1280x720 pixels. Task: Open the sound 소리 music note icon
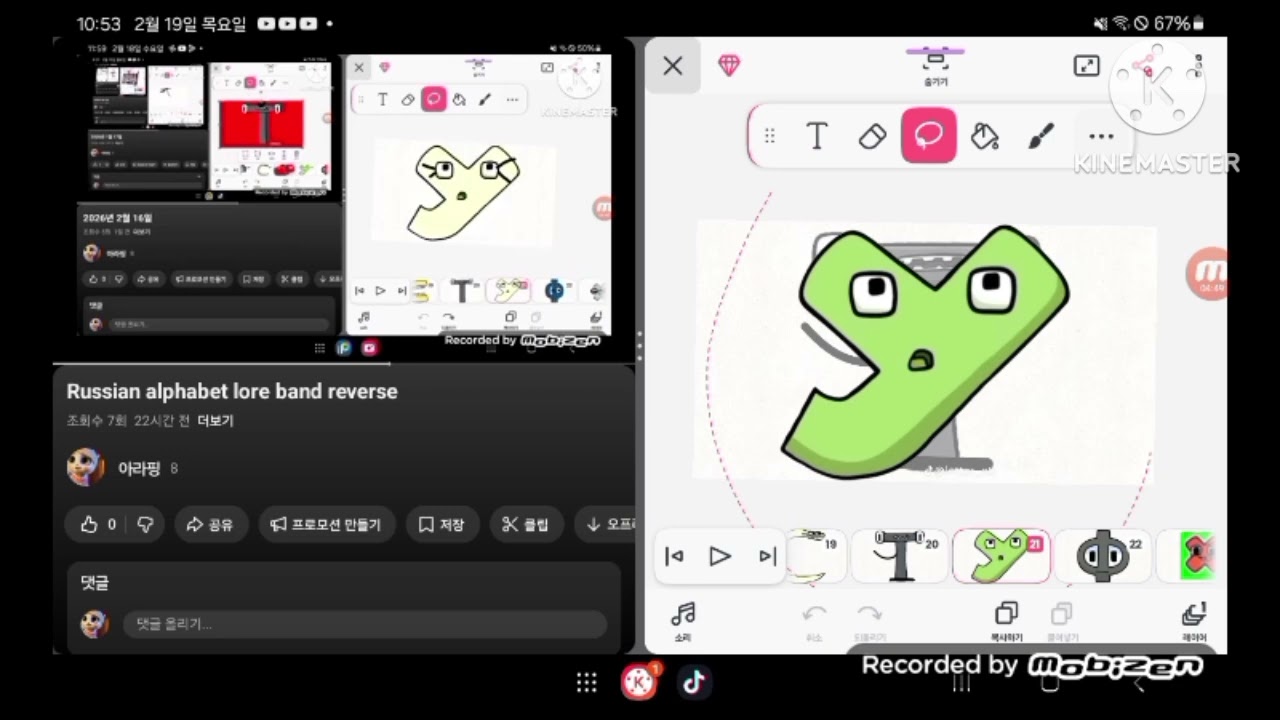tap(683, 620)
